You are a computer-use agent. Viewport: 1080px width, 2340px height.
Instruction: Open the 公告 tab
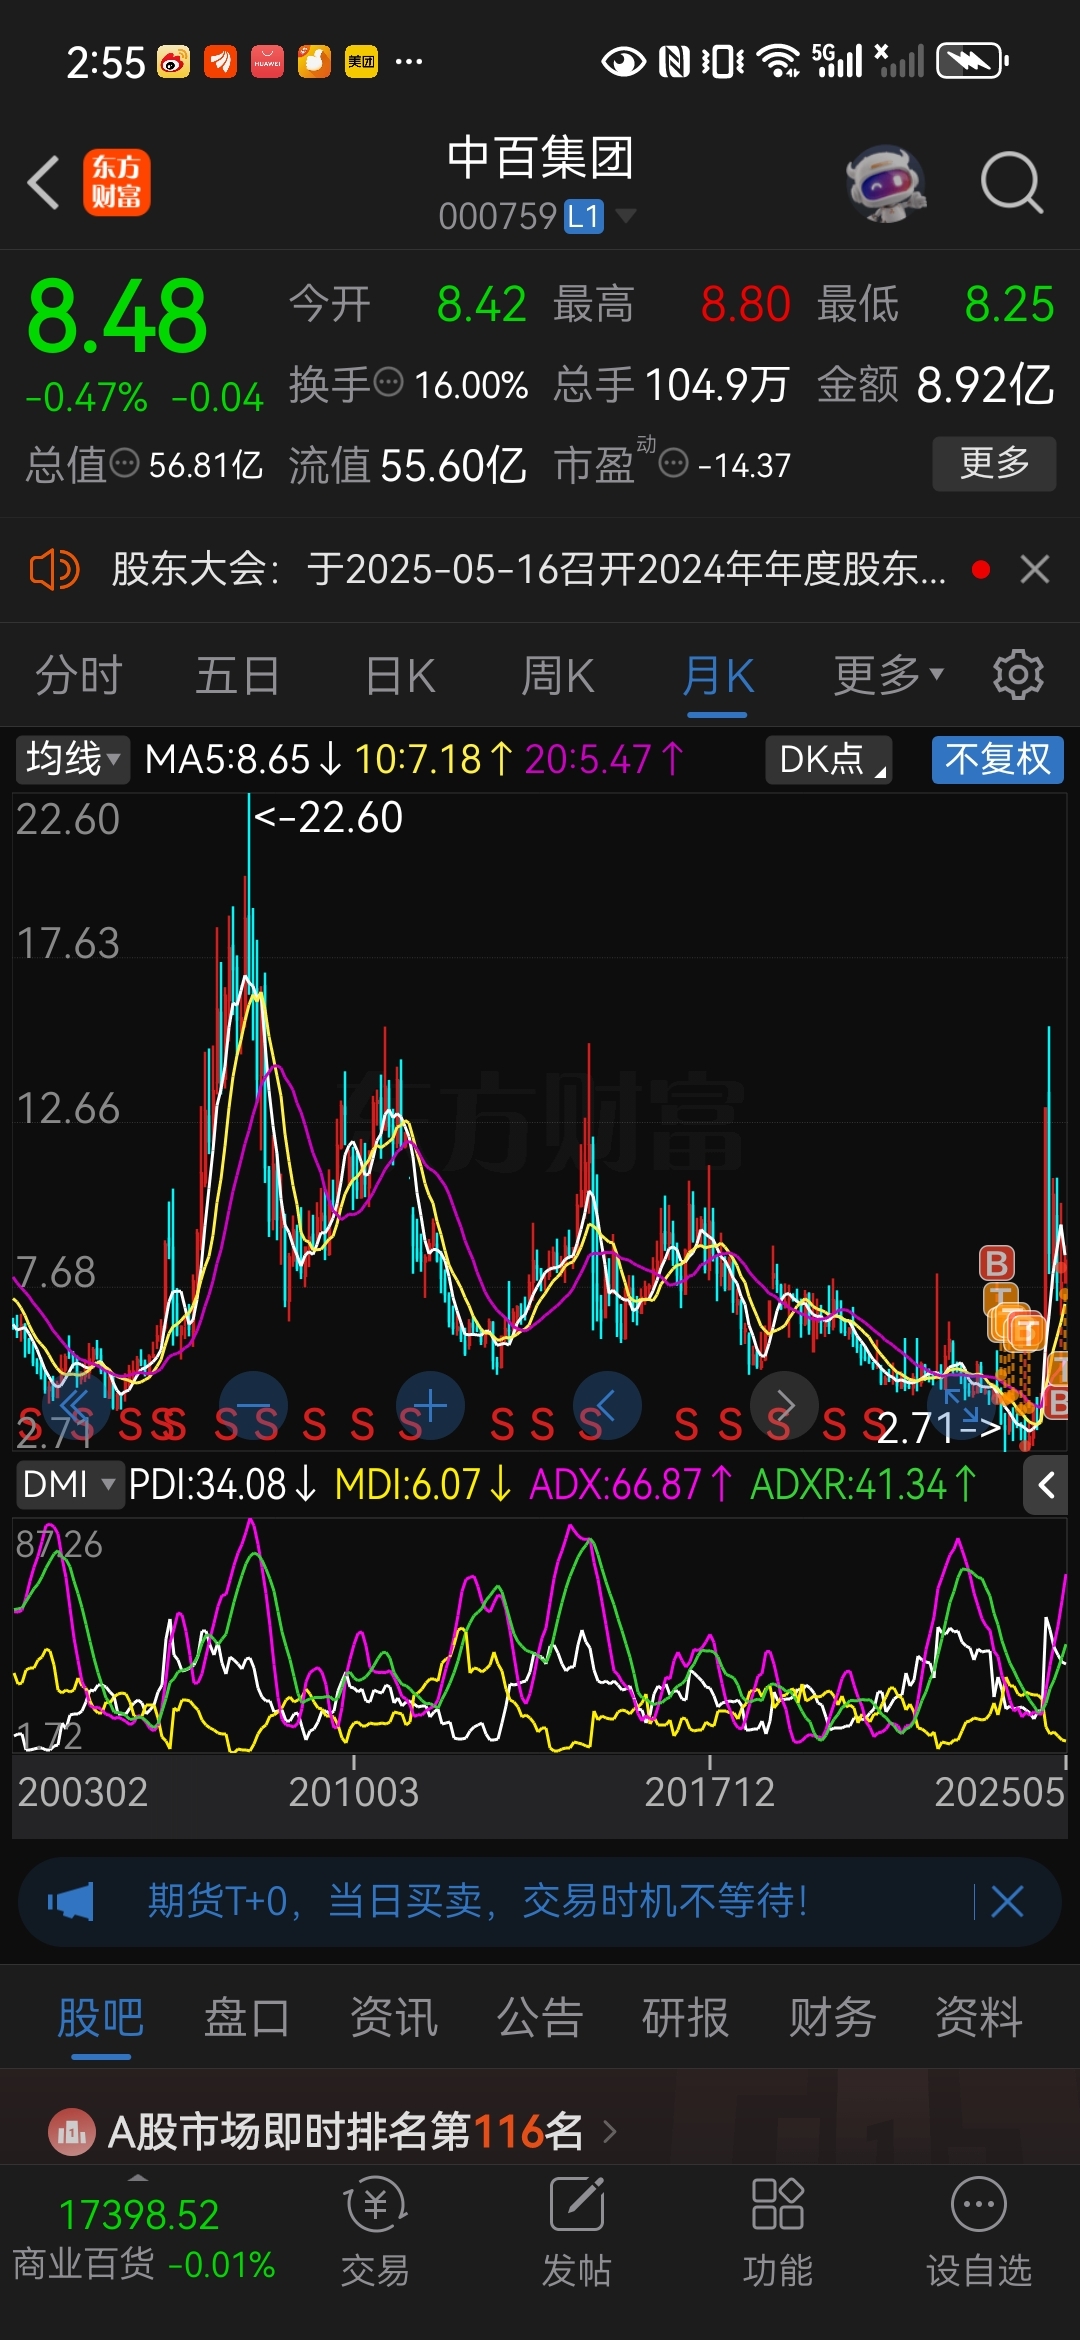pyautogui.click(x=540, y=2017)
